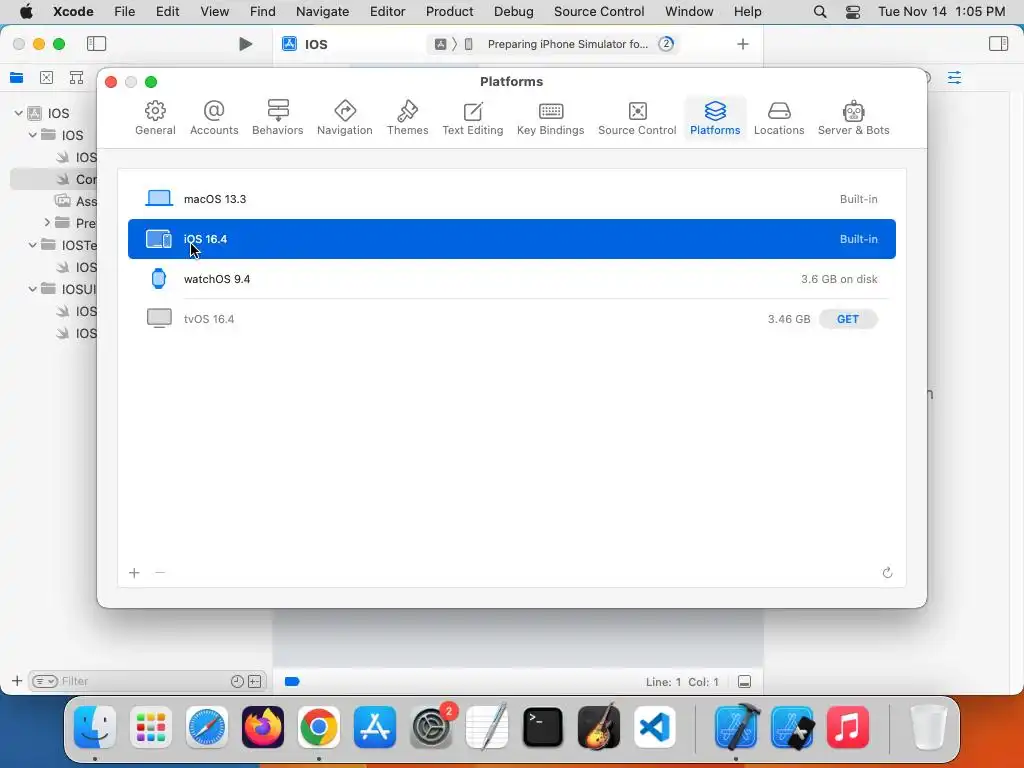Refresh the platforms list
Image resolution: width=1024 pixels, height=768 pixels.
[887, 573]
